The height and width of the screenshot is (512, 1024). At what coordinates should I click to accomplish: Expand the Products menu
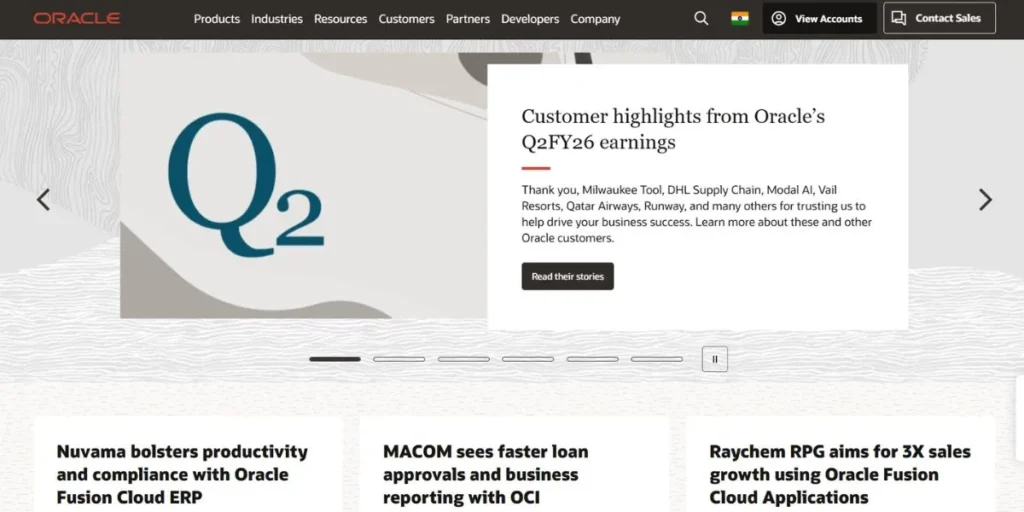[217, 19]
